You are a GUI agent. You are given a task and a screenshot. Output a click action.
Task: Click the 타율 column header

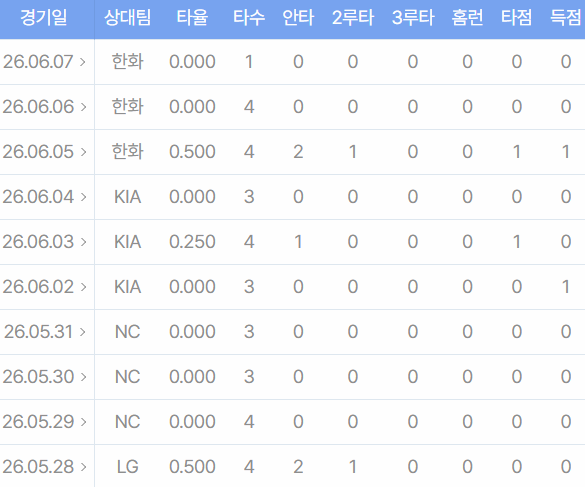coord(192,18)
